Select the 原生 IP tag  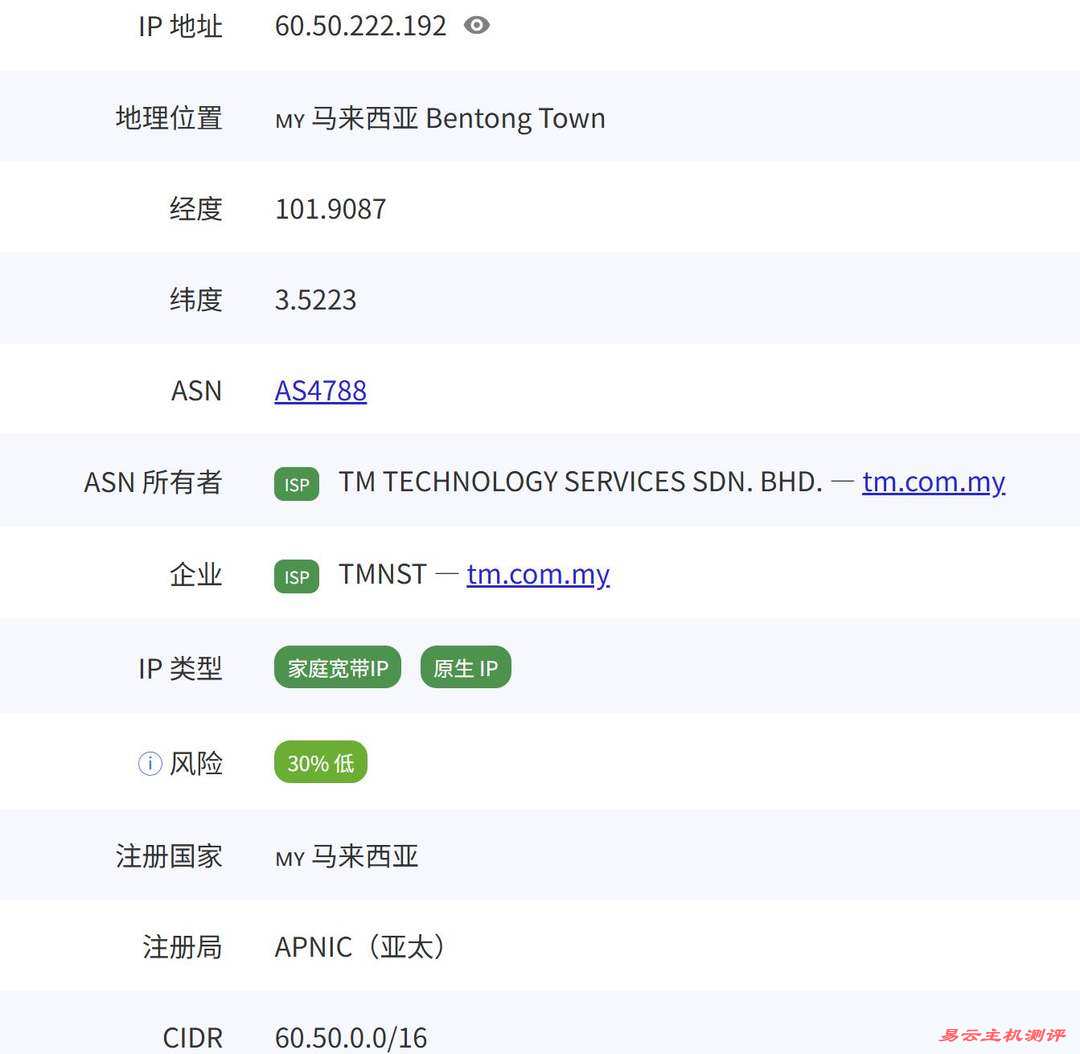point(465,667)
